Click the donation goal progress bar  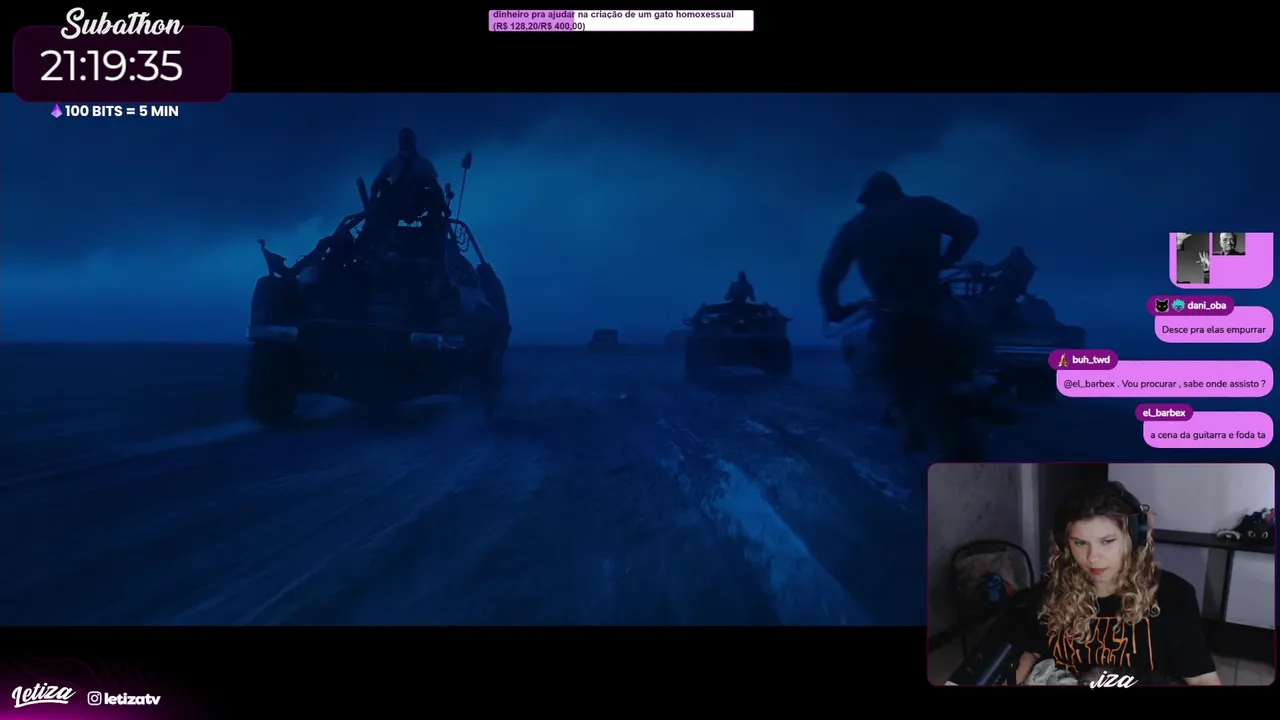621,20
